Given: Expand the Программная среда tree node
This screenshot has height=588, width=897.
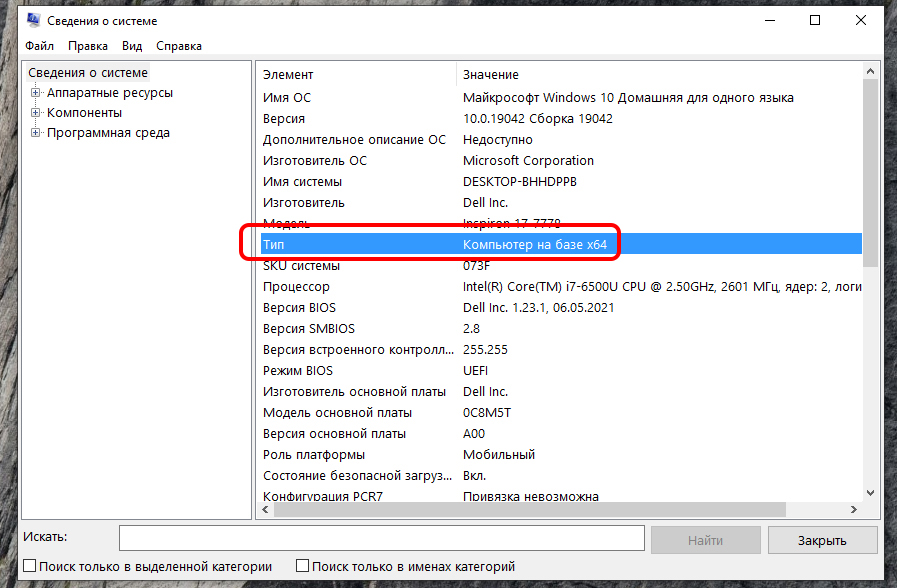Looking at the screenshot, I should pos(36,133).
